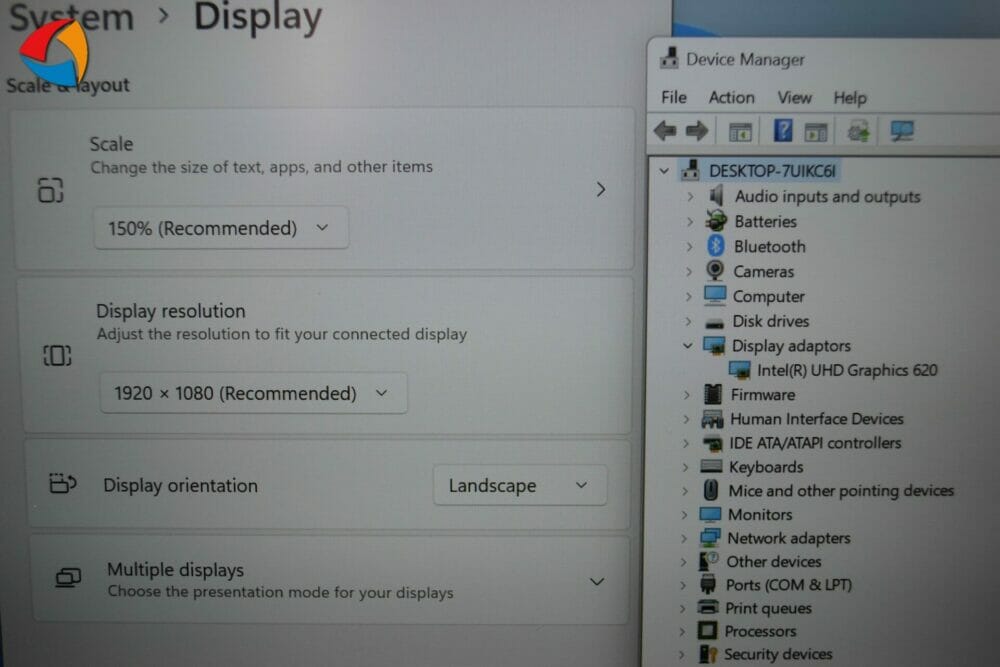The width and height of the screenshot is (1000, 667).
Task: Click the Audio inputs and outputs speaker icon
Action: tap(717, 196)
